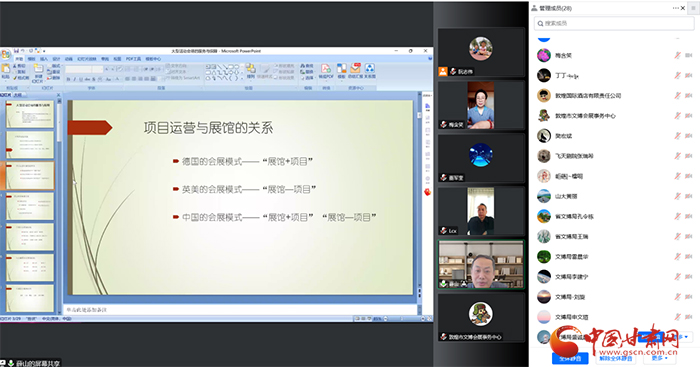Image resolution: width=700 pixels, height=367 pixels.
Task: Open the bottom 更多 dropdown in members panel
Action: 659,358
